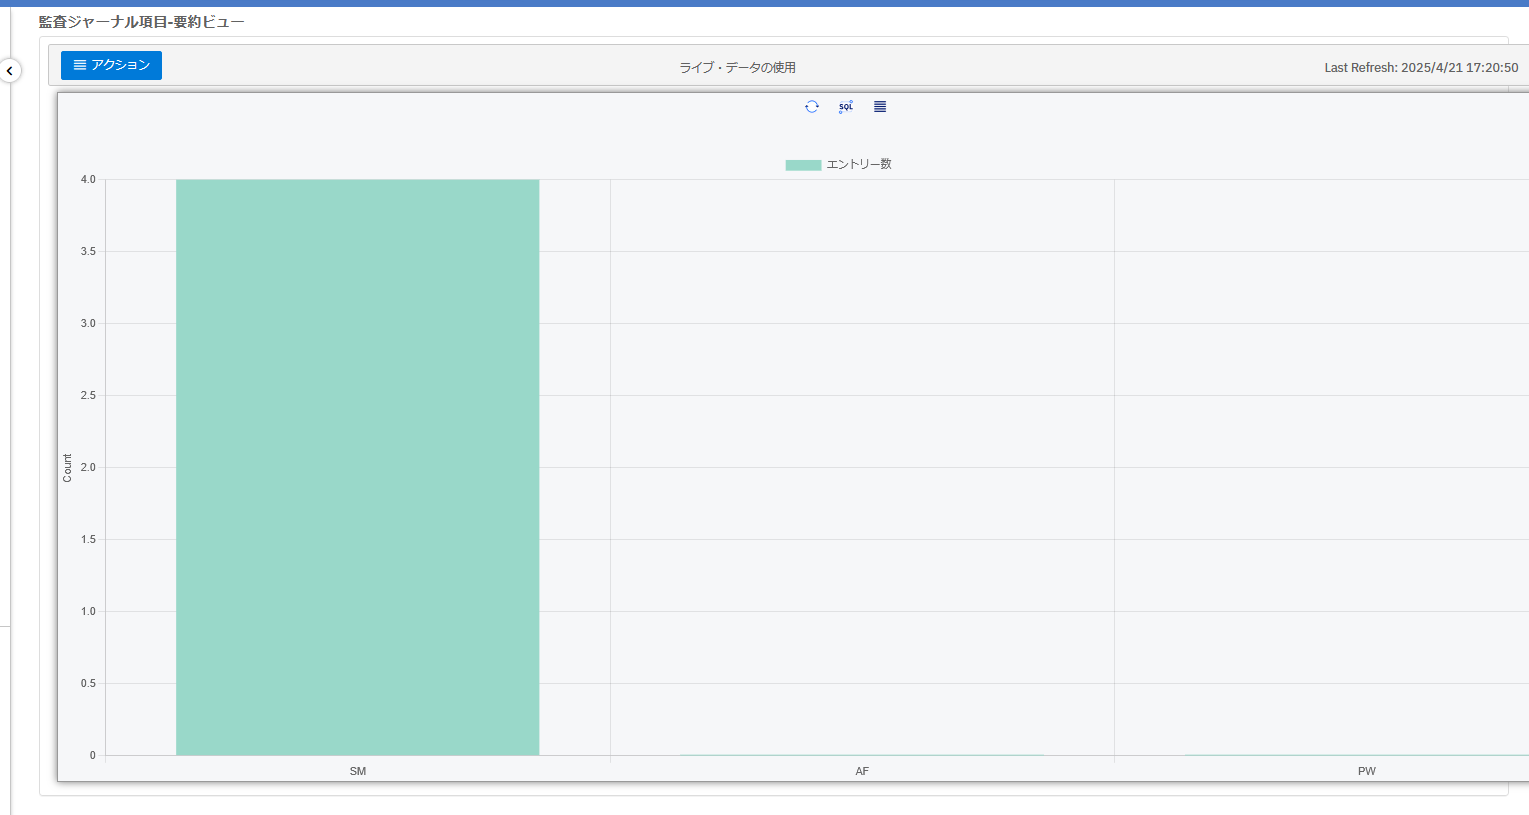The width and height of the screenshot is (1529, 815).
Task: Collapse the left sidebar chevron
Action: [x=10, y=71]
